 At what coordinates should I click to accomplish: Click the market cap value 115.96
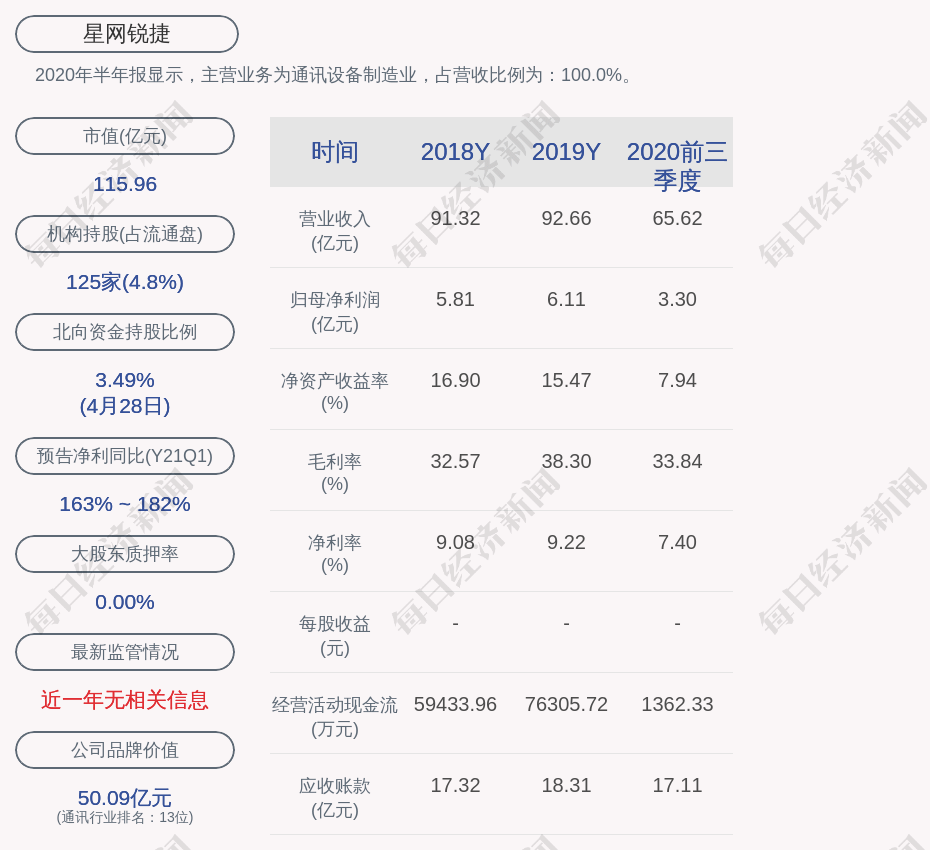[x=124, y=184]
